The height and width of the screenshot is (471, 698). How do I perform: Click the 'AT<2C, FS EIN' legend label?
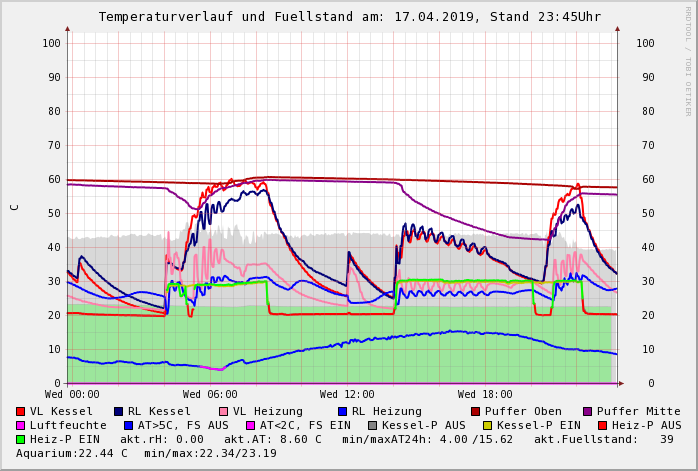point(307,425)
